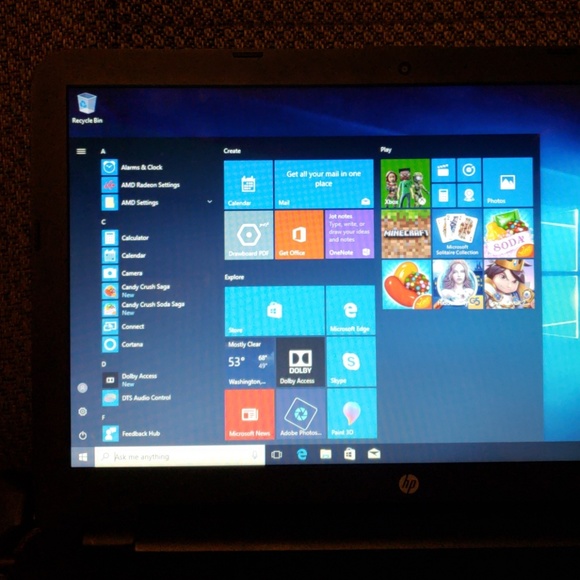Click the Play group heading
Image resolution: width=580 pixels, height=580 pixels.
point(386,150)
